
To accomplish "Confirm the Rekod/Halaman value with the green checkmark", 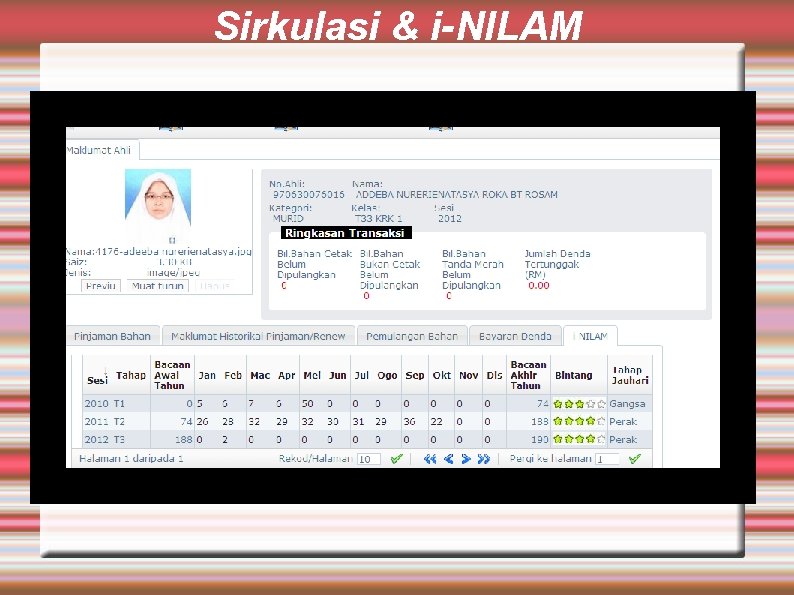I will click(x=396, y=459).
